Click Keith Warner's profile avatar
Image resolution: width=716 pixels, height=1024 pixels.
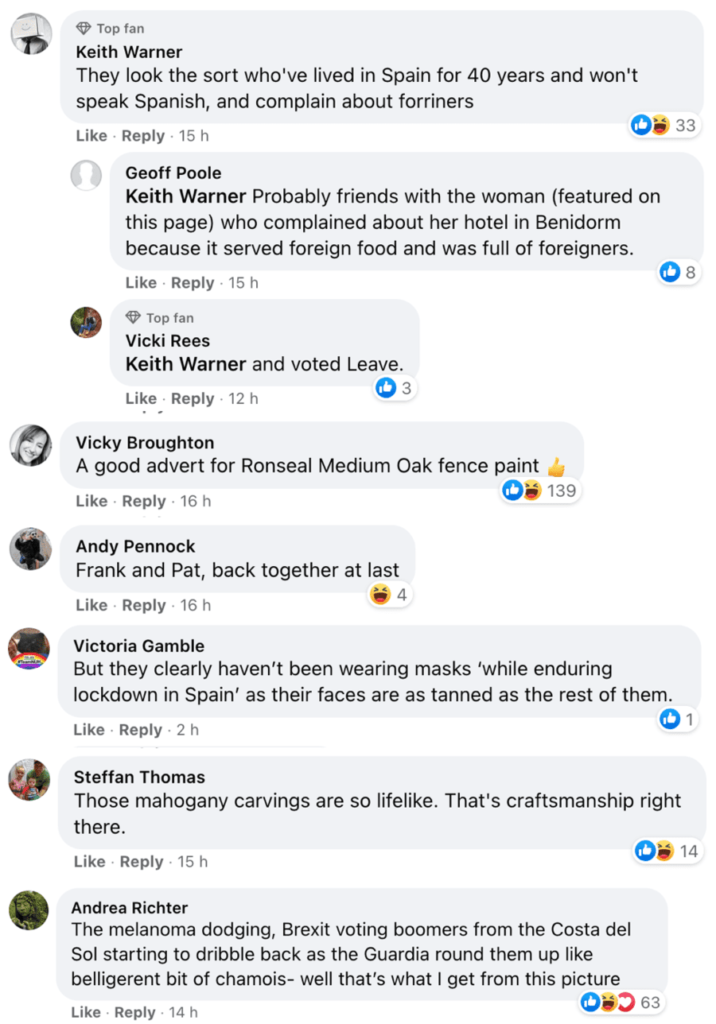(x=31, y=34)
